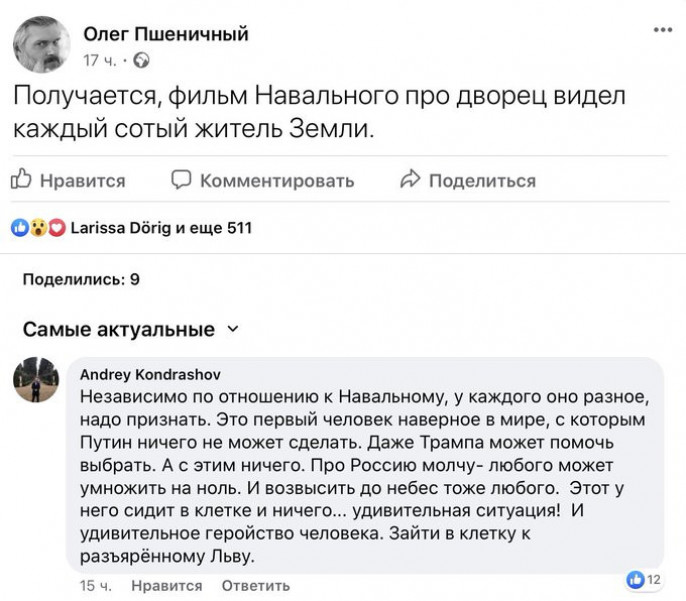Click the thumbs-up Нравится icon under post
The width and height of the screenshot is (686, 601).
21,180
